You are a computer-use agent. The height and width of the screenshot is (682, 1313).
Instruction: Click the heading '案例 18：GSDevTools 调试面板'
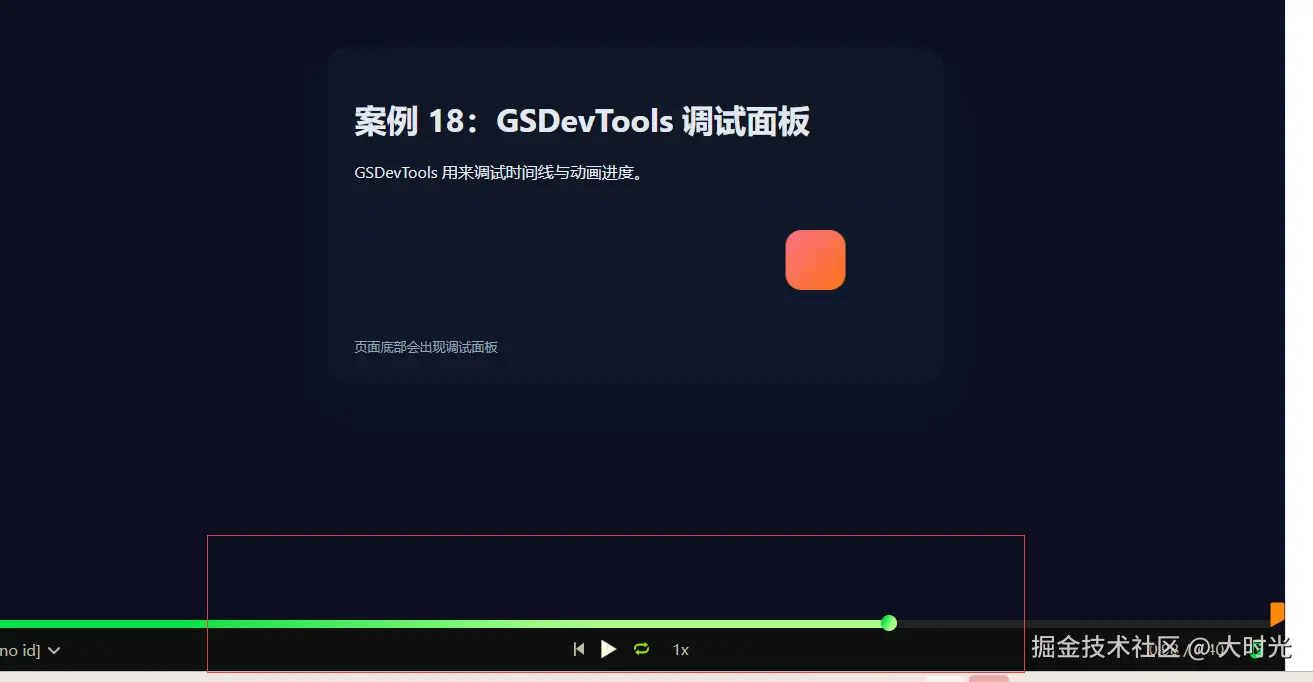coord(582,122)
